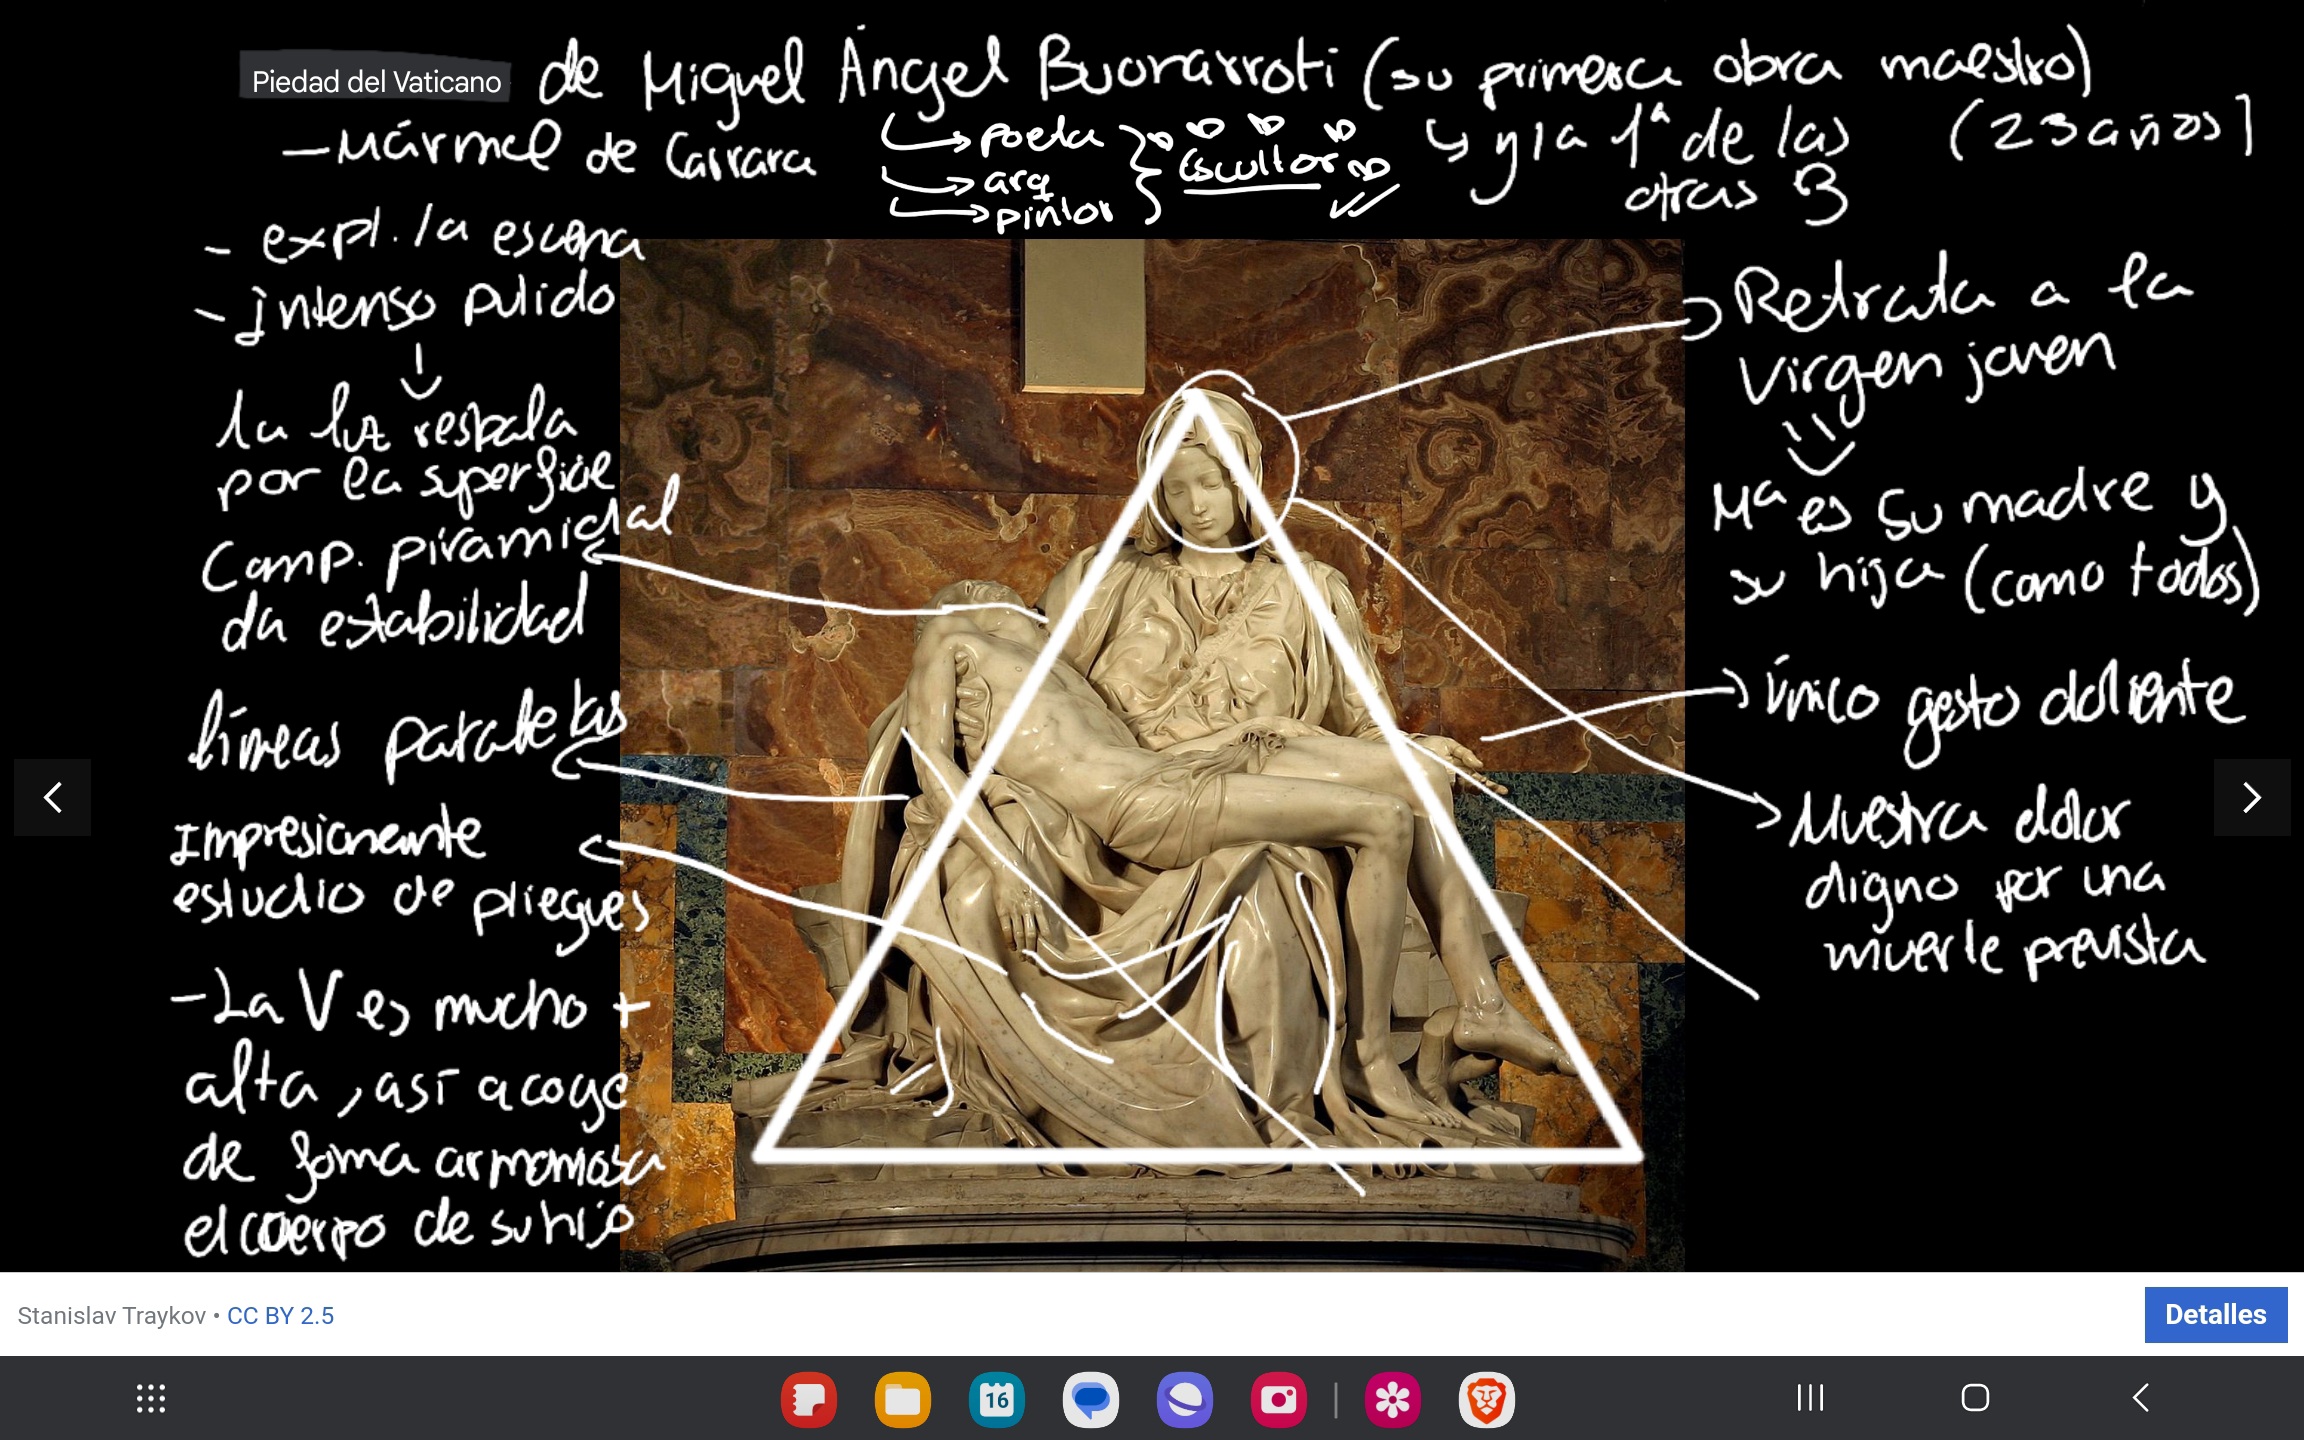The width and height of the screenshot is (2304, 1440).
Task: Tap the recent apps navigation button
Action: click(1810, 1397)
